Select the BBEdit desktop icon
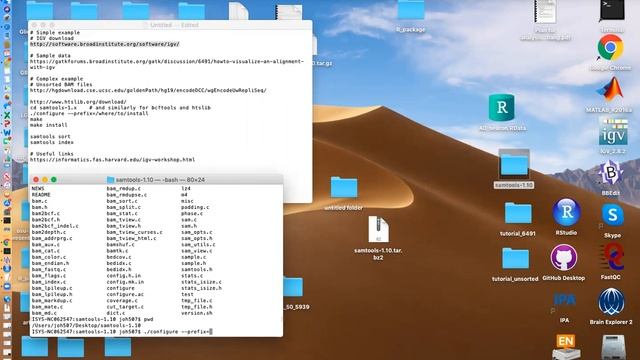 pyautogui.click(x=611, y=173)
